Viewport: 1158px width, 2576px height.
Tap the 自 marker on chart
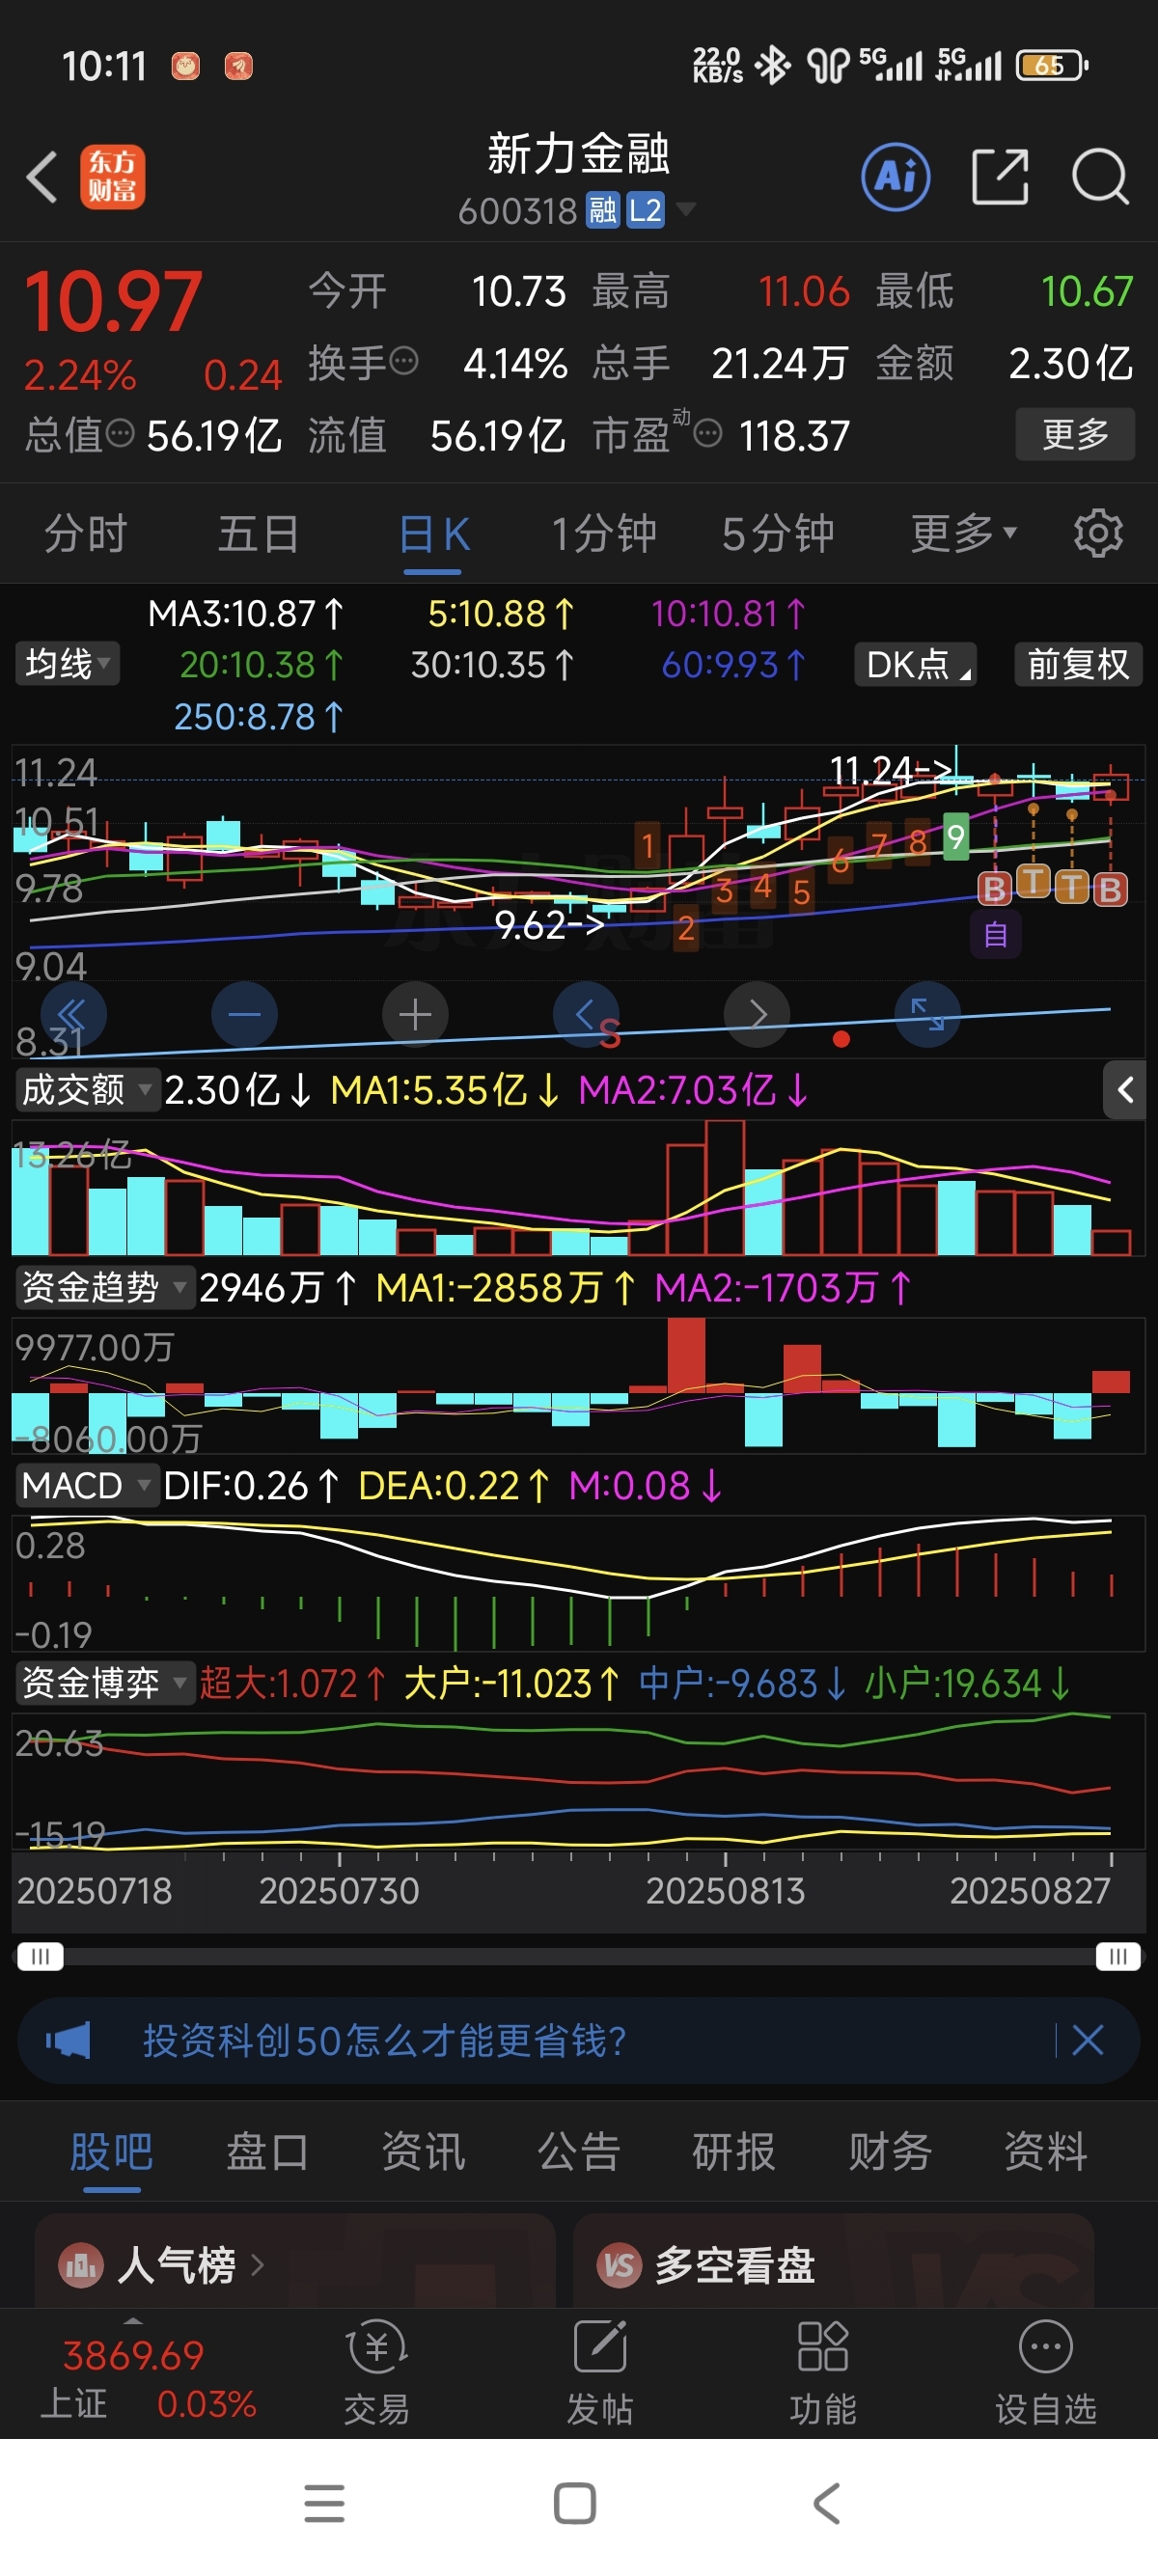995,934
